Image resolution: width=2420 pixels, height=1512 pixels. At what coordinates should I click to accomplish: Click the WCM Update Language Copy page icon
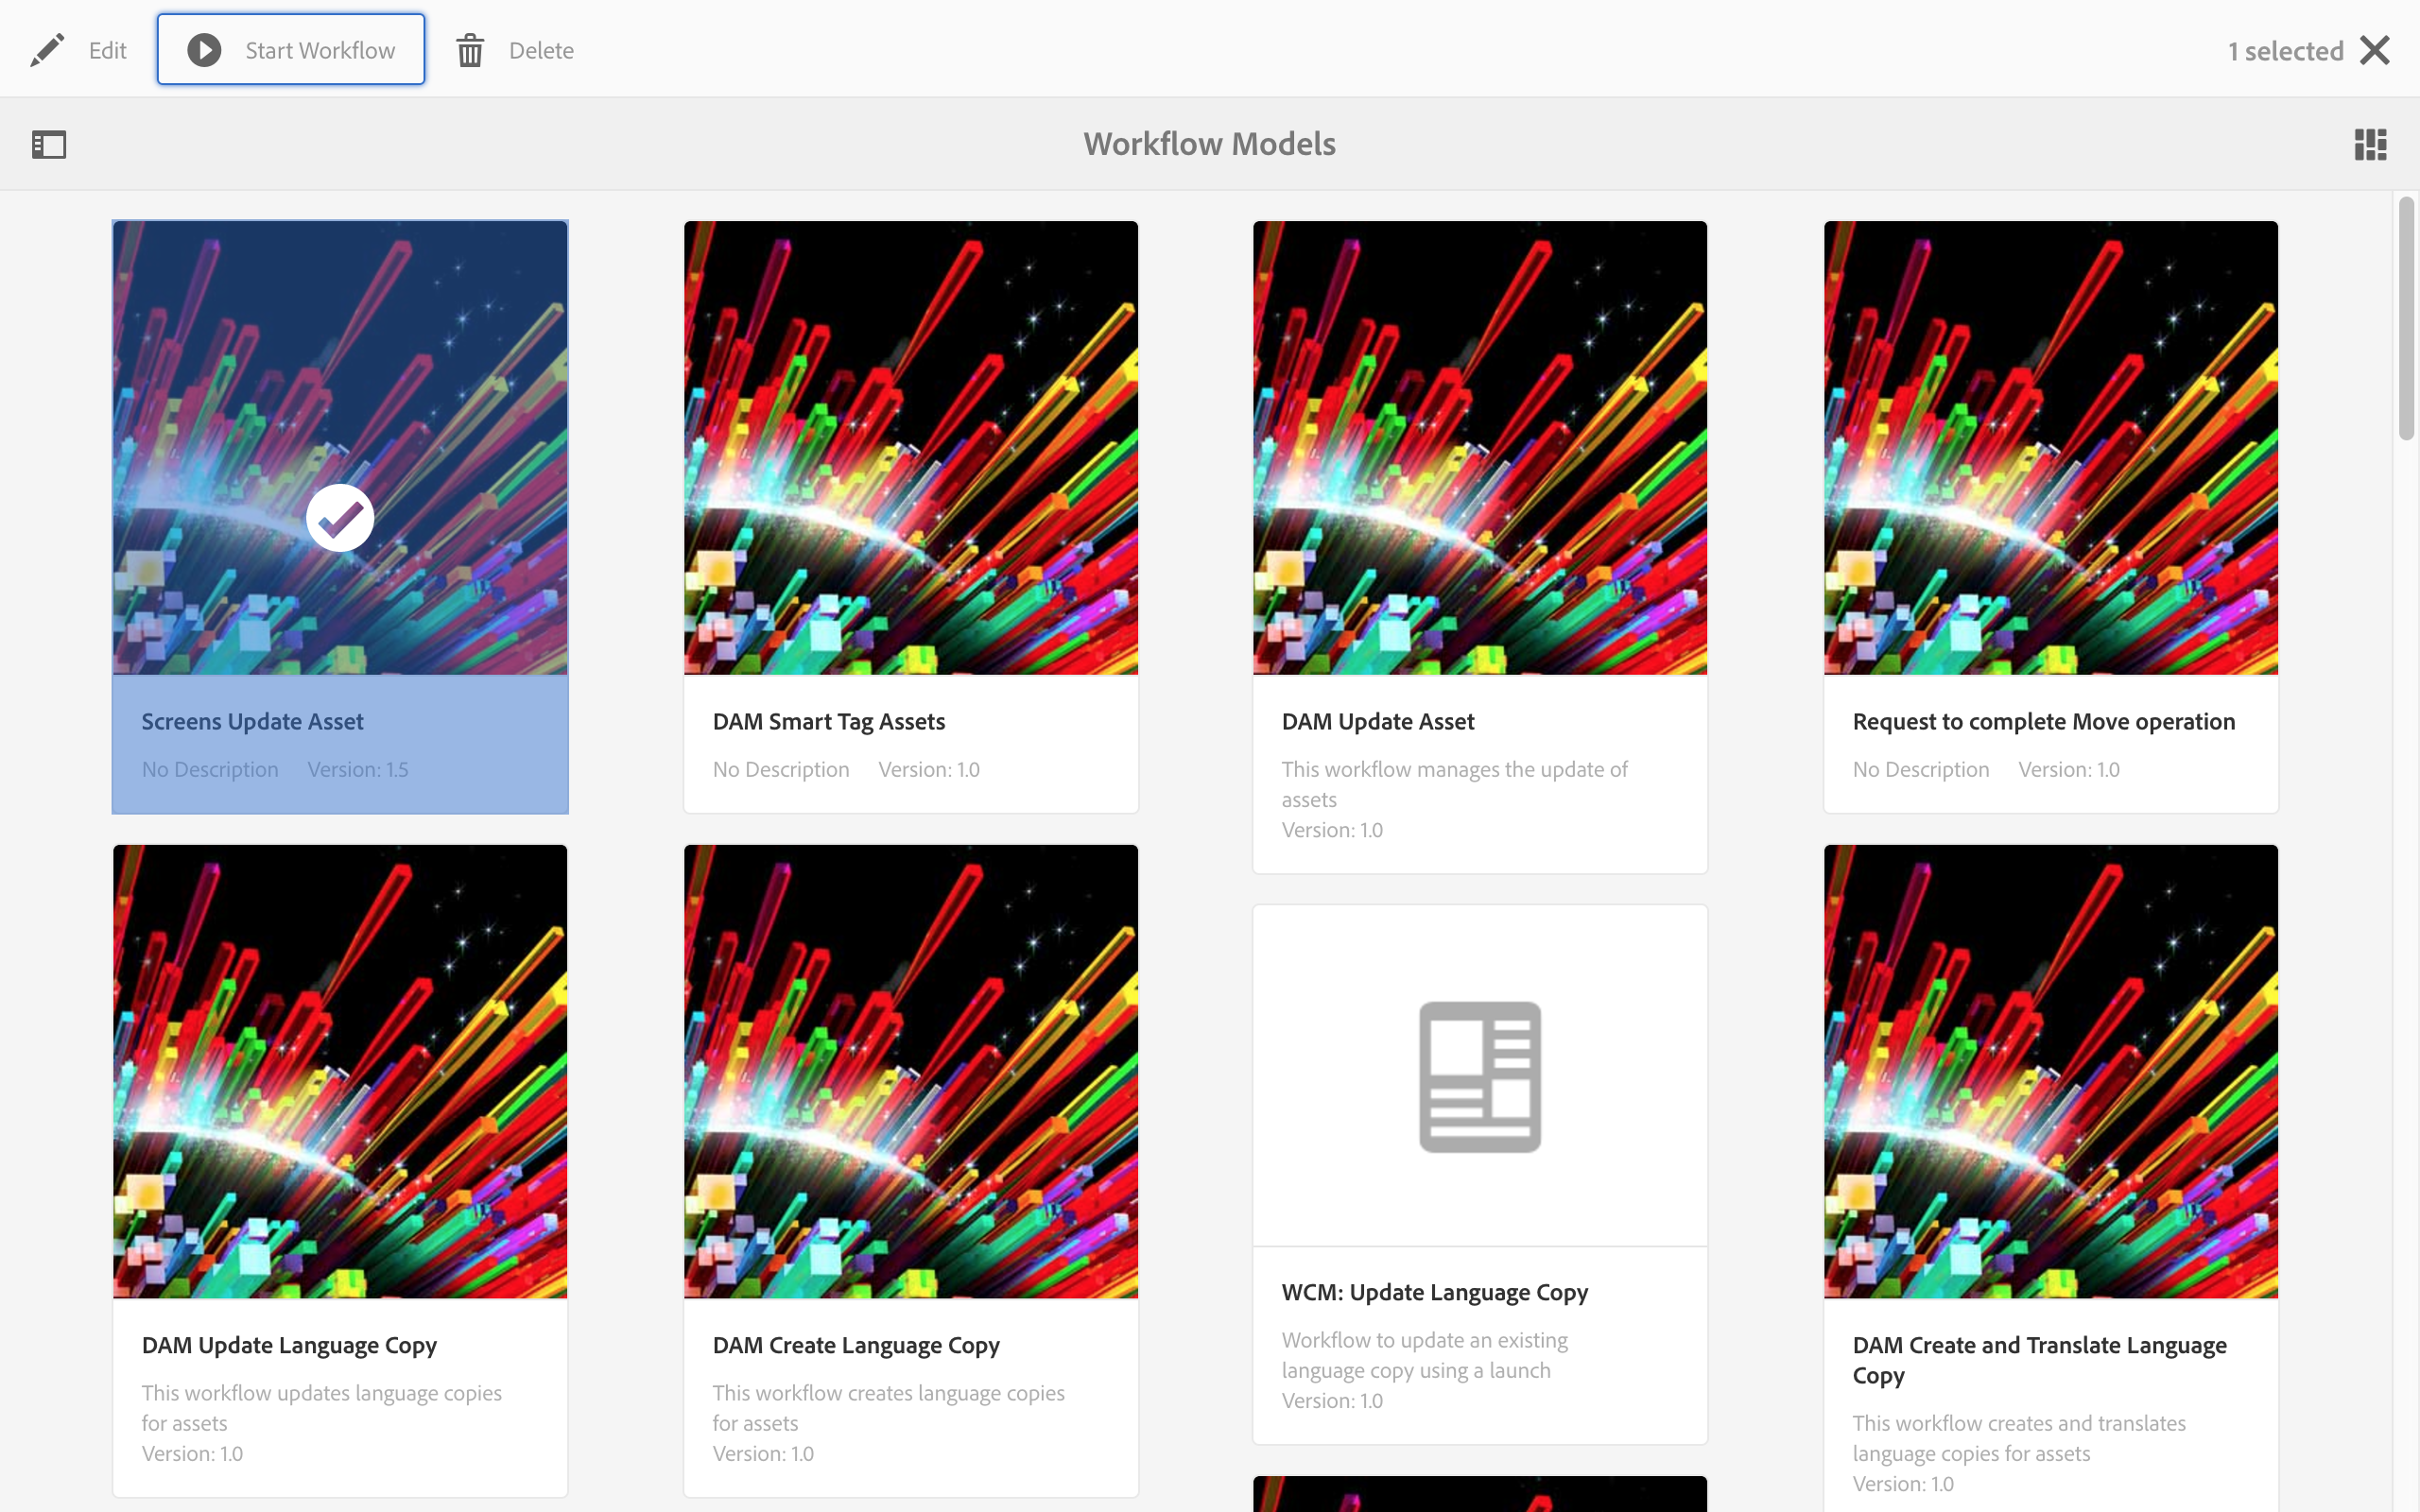[x=1480, y=1076]
